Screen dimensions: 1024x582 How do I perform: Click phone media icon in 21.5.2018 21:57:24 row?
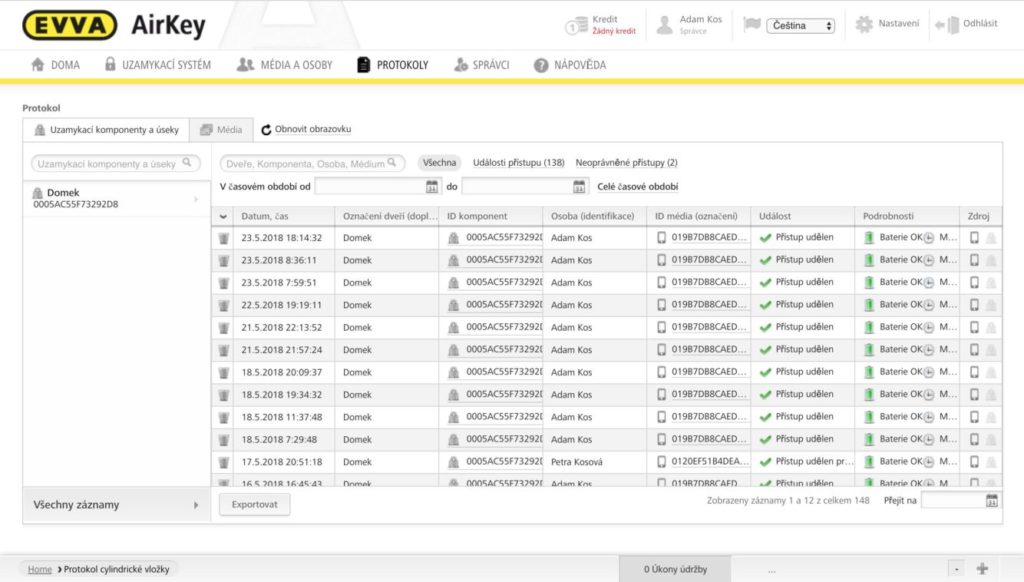[662, 349]
